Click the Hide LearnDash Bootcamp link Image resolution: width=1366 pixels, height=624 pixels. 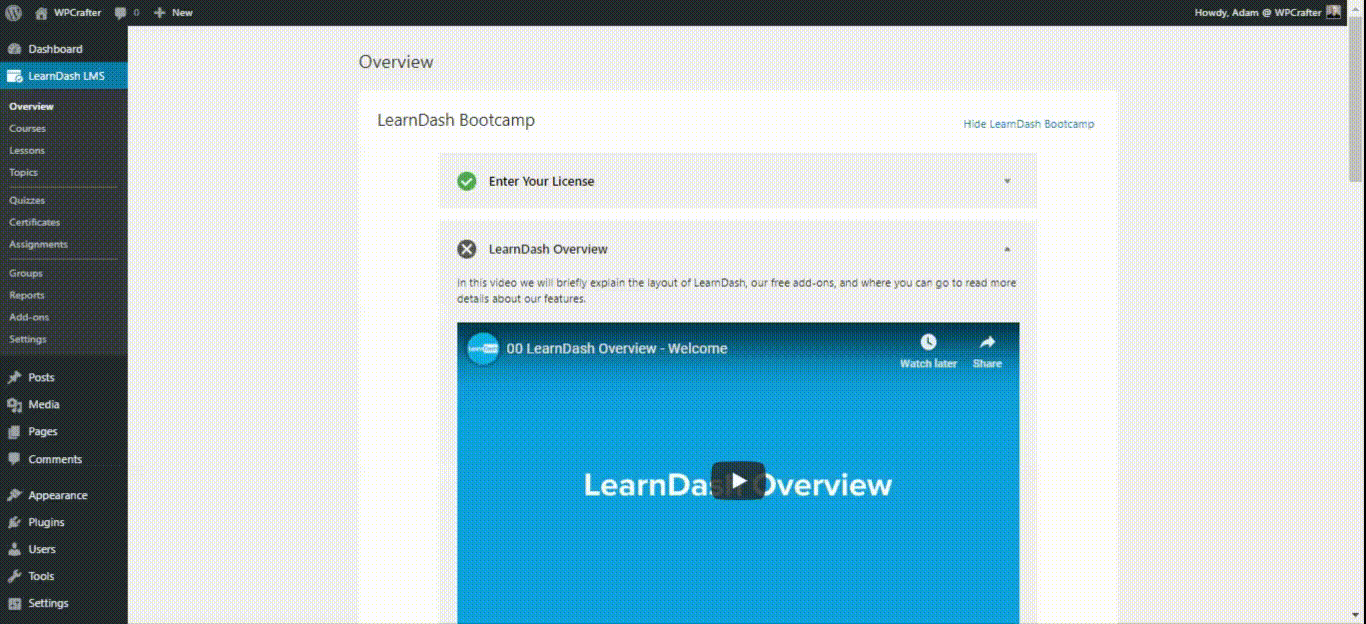(1028, 124)
